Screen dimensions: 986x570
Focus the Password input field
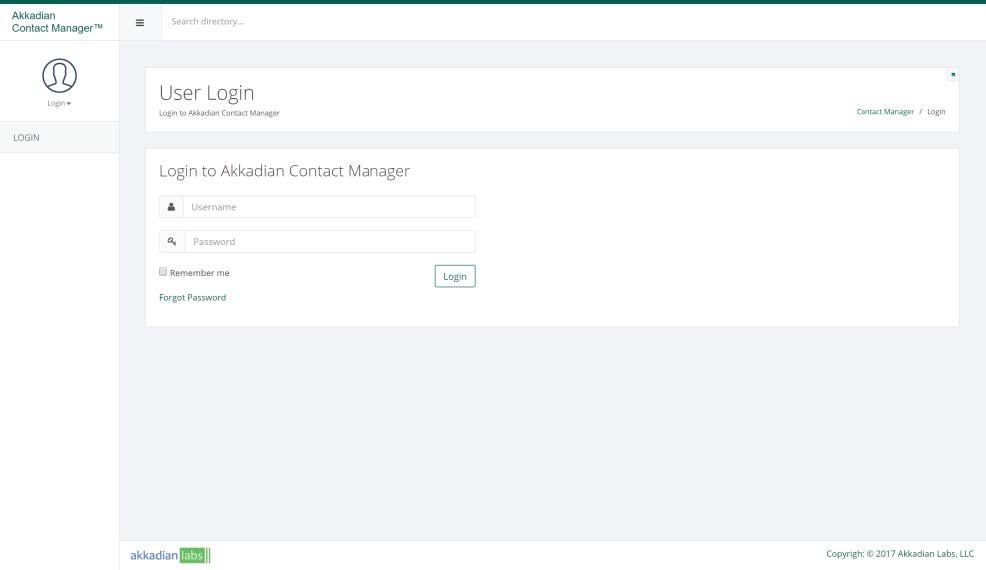(x=330, y=242)
